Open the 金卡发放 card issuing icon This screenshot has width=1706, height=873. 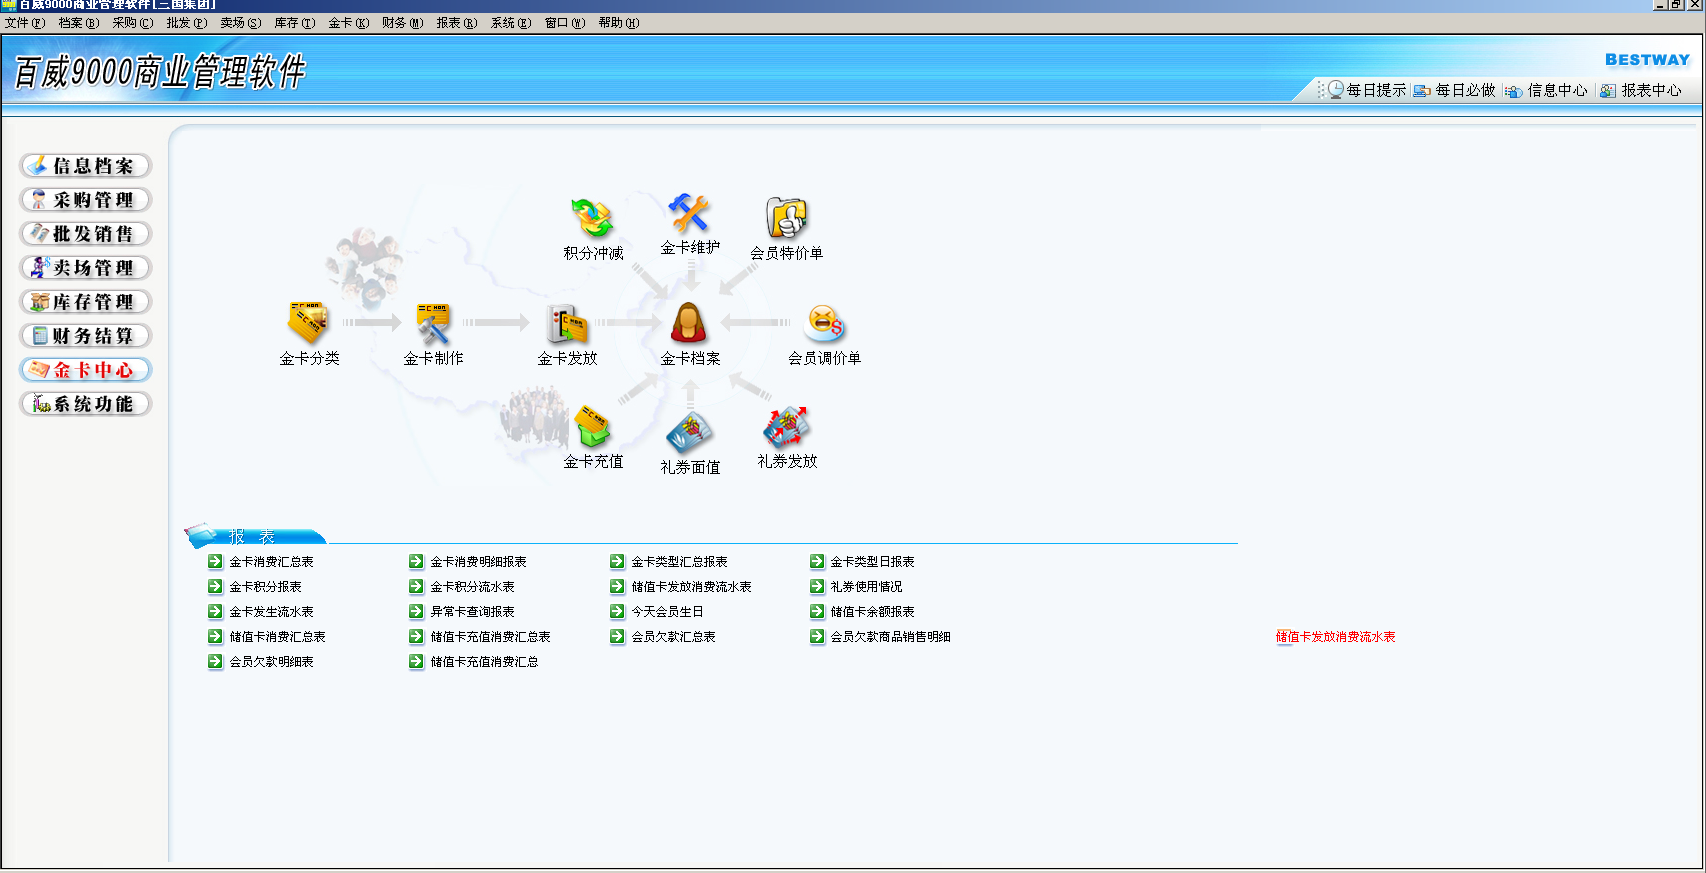click(x=566, y=323)
